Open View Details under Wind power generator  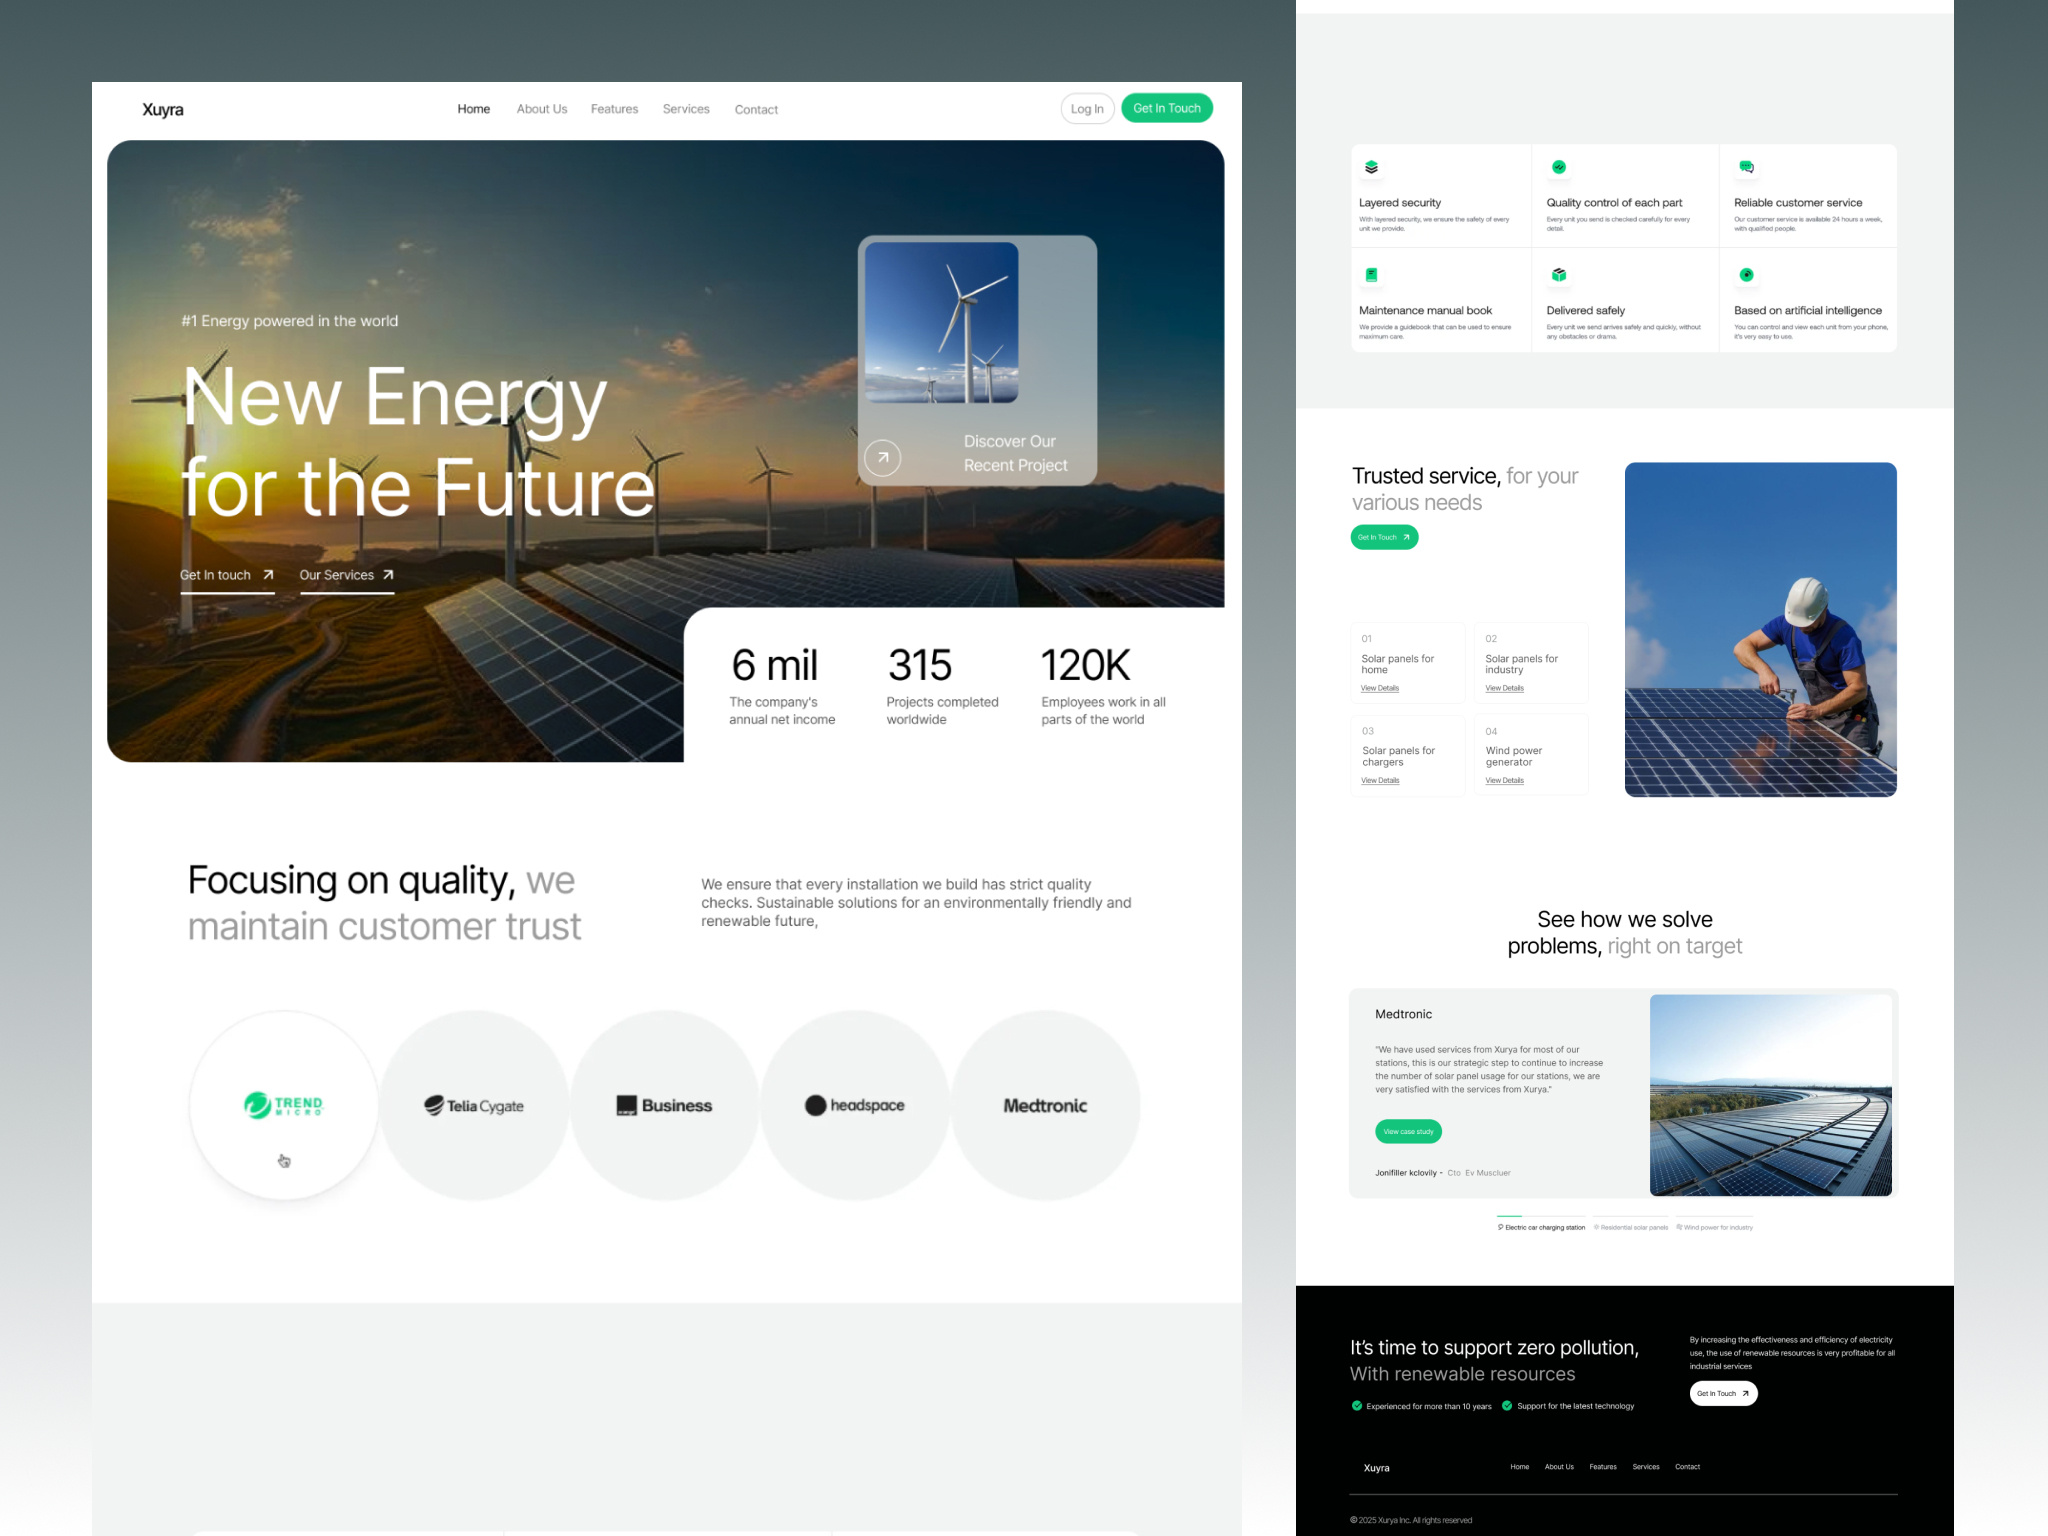pos(1504,780)
